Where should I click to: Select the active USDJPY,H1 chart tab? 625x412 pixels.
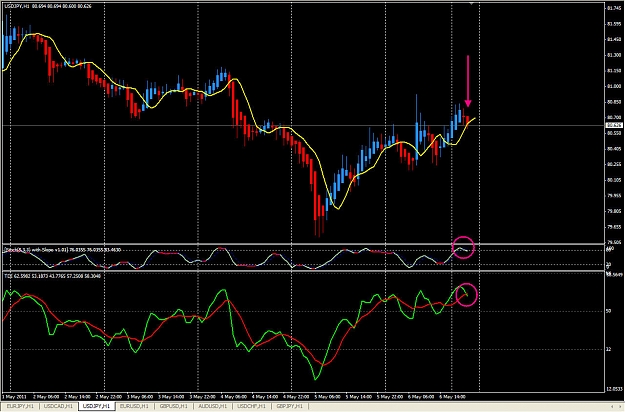tap(97, 406)
